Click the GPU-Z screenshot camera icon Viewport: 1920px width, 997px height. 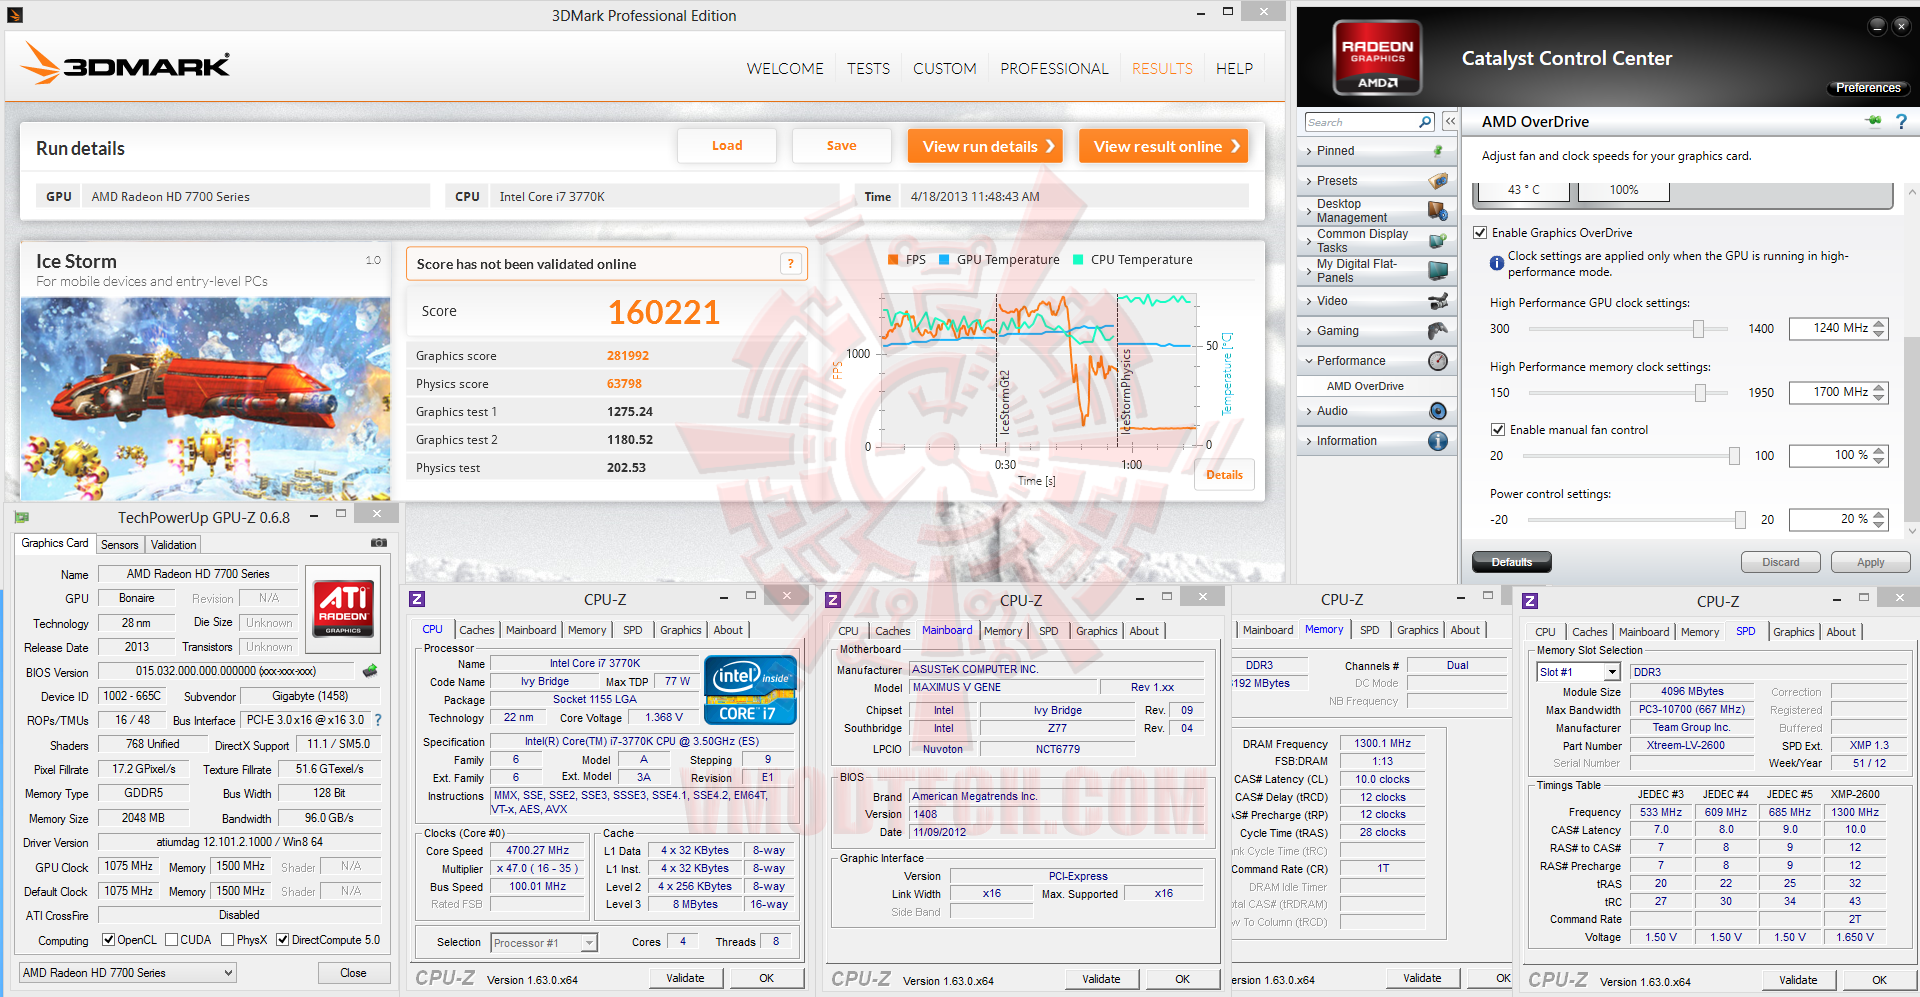click(x=379, y=543)
